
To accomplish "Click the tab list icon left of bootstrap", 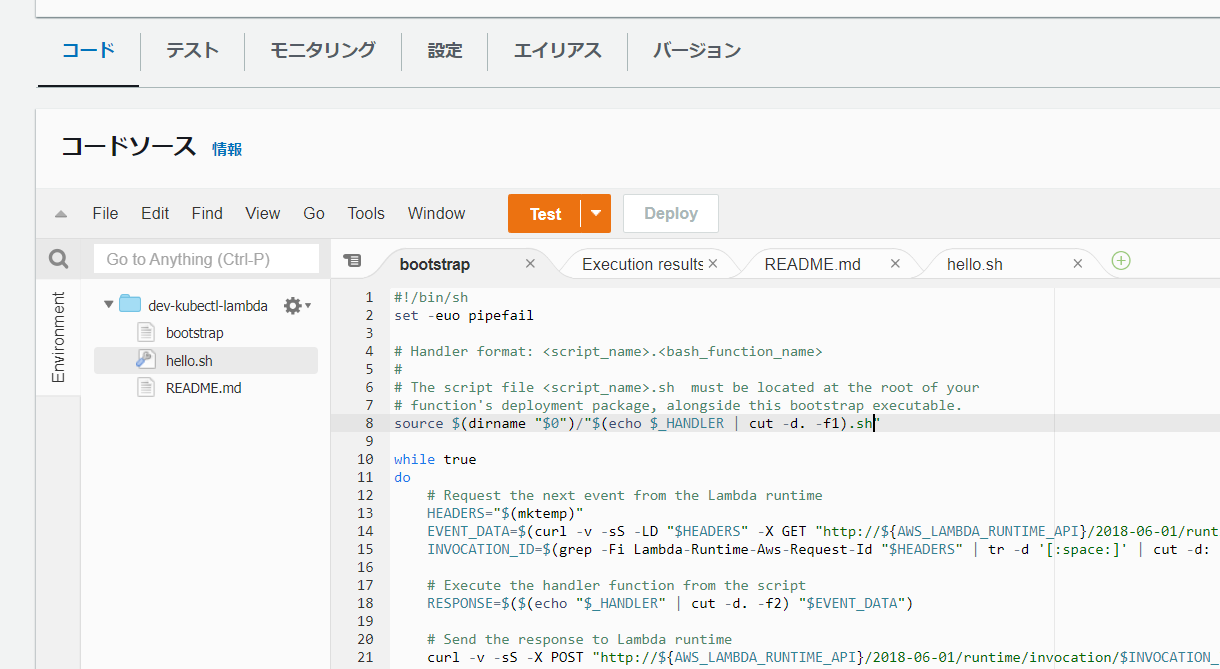I will pos(352,261).
